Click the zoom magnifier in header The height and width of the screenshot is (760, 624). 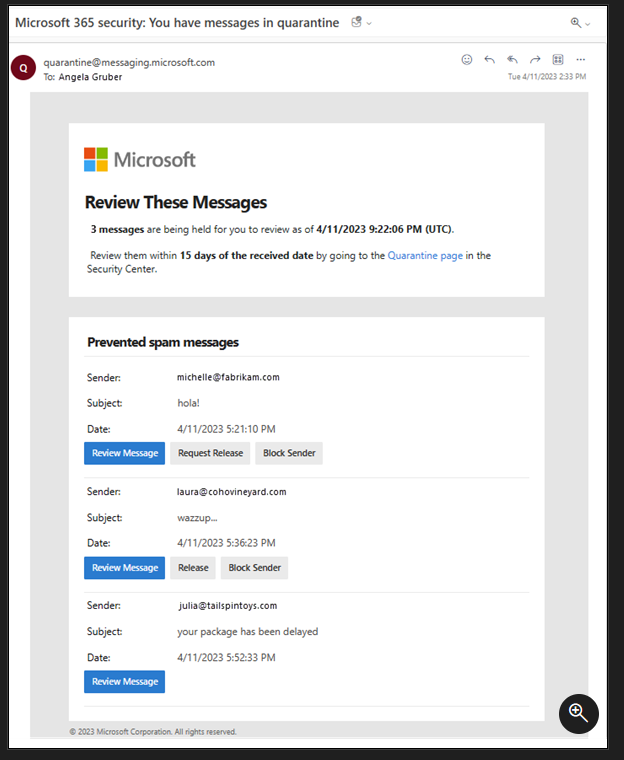(x=576, y=23)
